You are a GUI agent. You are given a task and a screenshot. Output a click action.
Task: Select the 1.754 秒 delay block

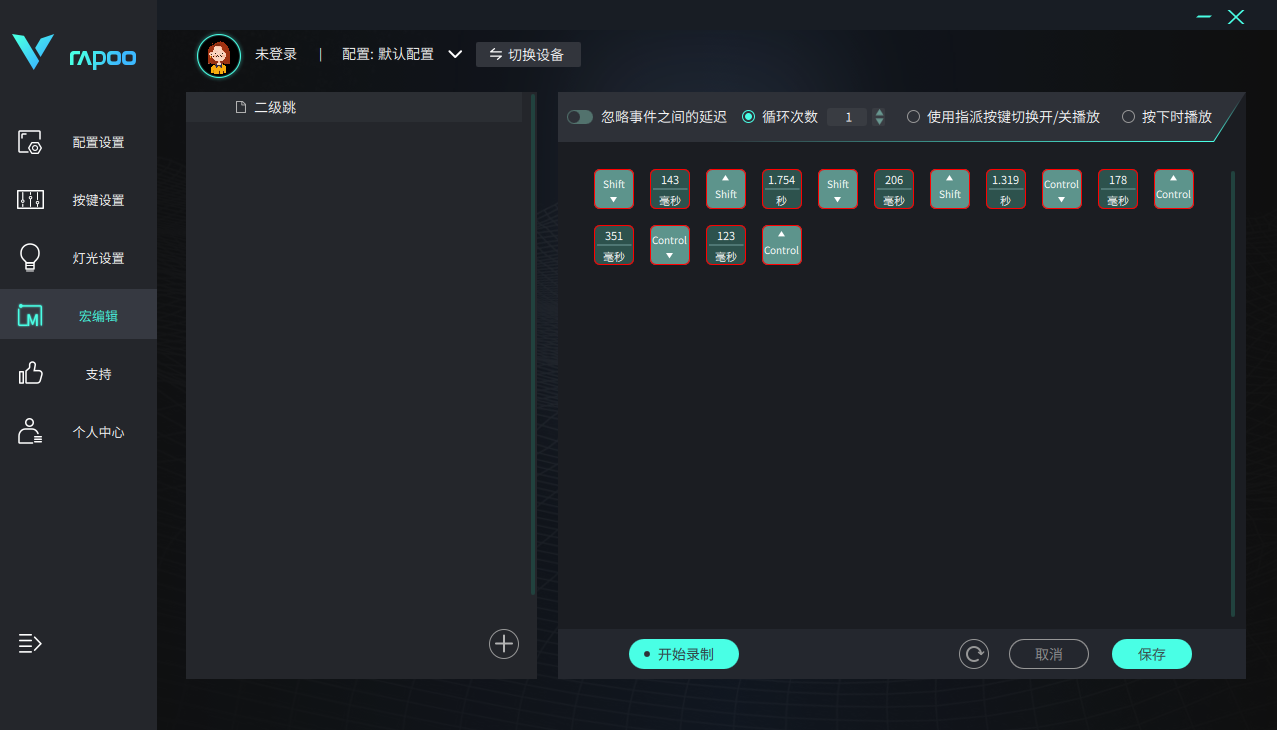pyautogui.click(x=781, y=189)
